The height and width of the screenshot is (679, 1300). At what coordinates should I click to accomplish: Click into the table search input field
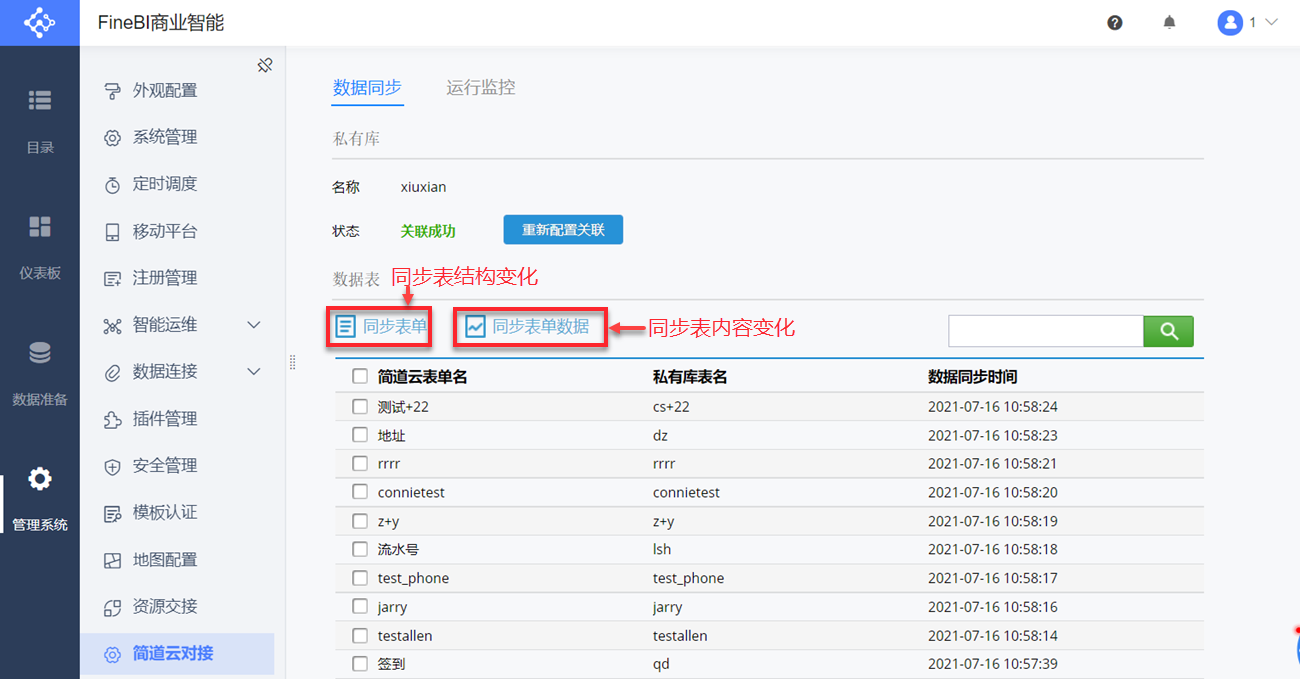1046,331
